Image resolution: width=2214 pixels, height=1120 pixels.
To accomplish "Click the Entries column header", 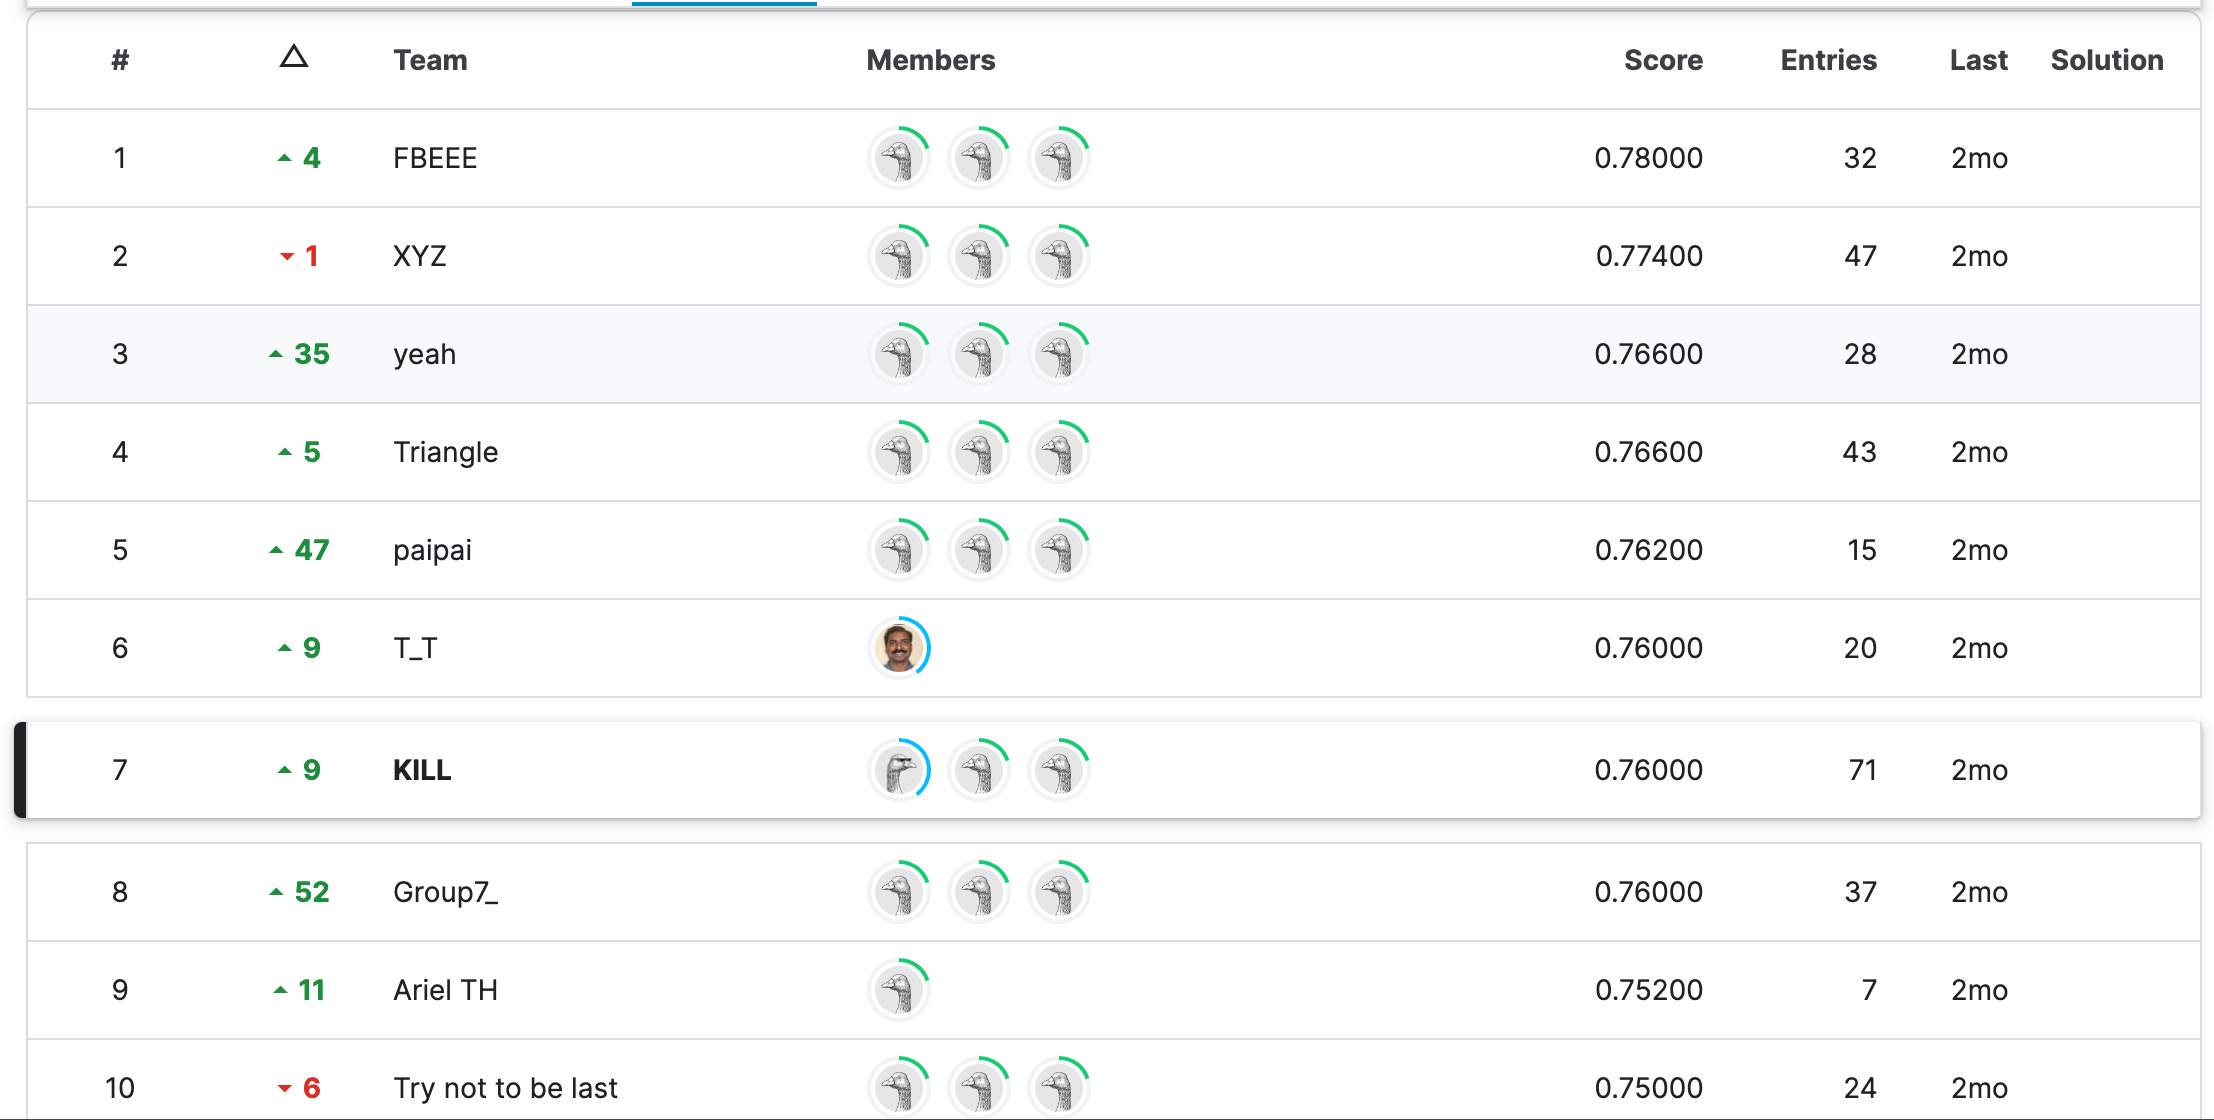I will (1829, 60).
